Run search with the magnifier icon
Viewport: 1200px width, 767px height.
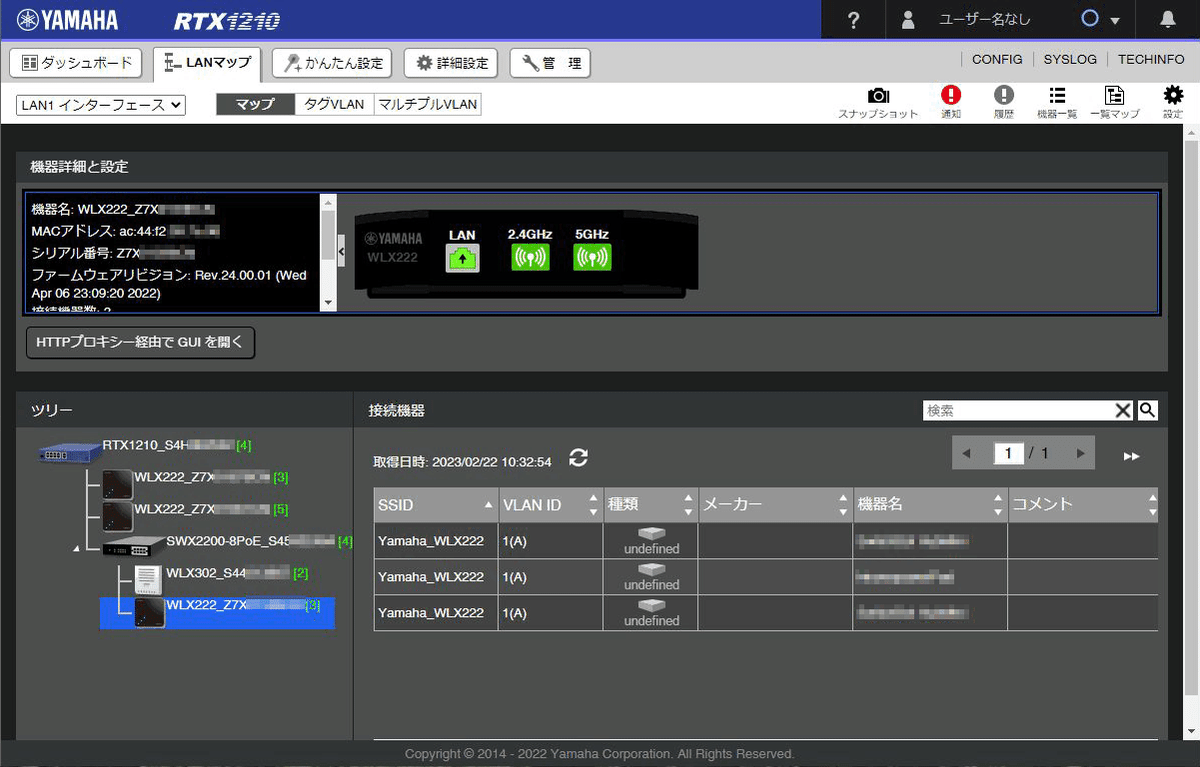pyautogui.click(x=1147, y=410)
